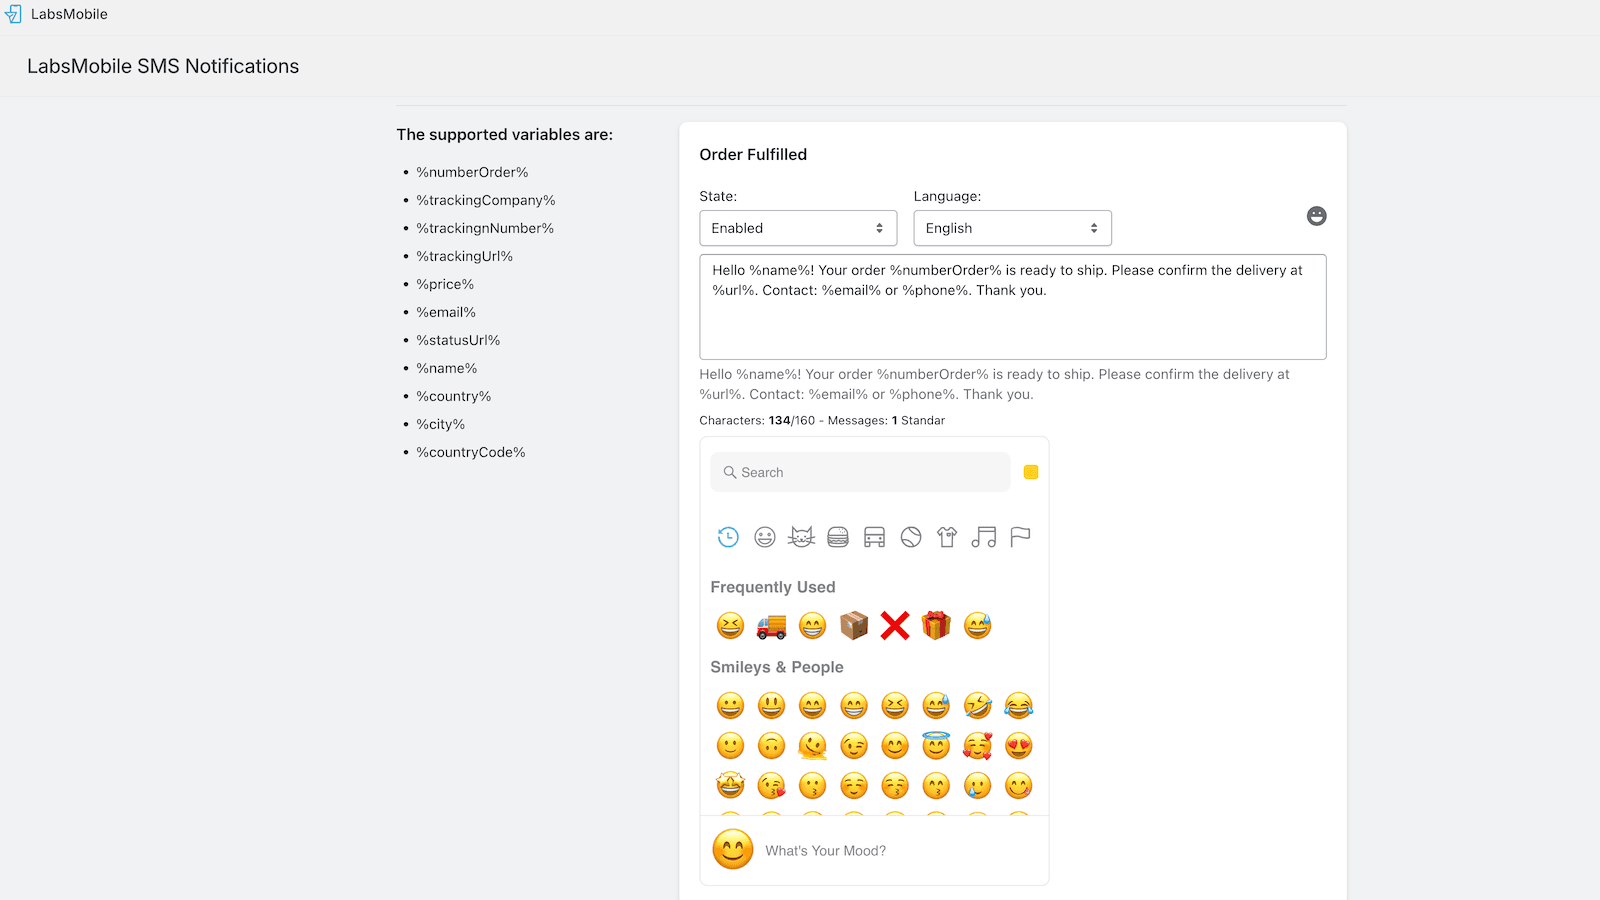The image size is (1600, 900).
Task: Expand the Language dropdown showing English
Action: click(1011, 228)
